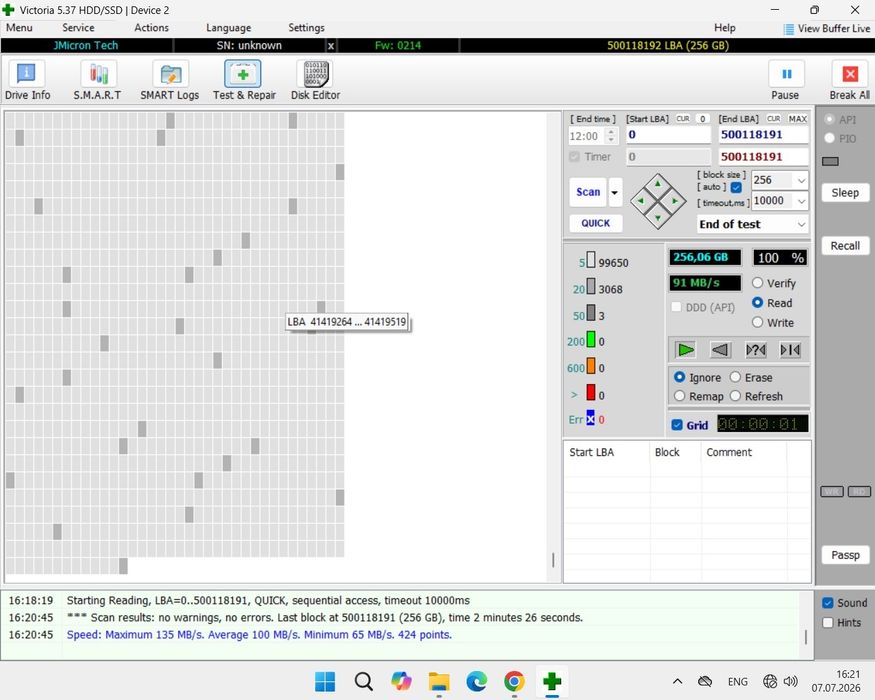The height and width of the screenshot is (700, 875).
Task: Click the Break All icon
Action: click(x=849, y=80)
